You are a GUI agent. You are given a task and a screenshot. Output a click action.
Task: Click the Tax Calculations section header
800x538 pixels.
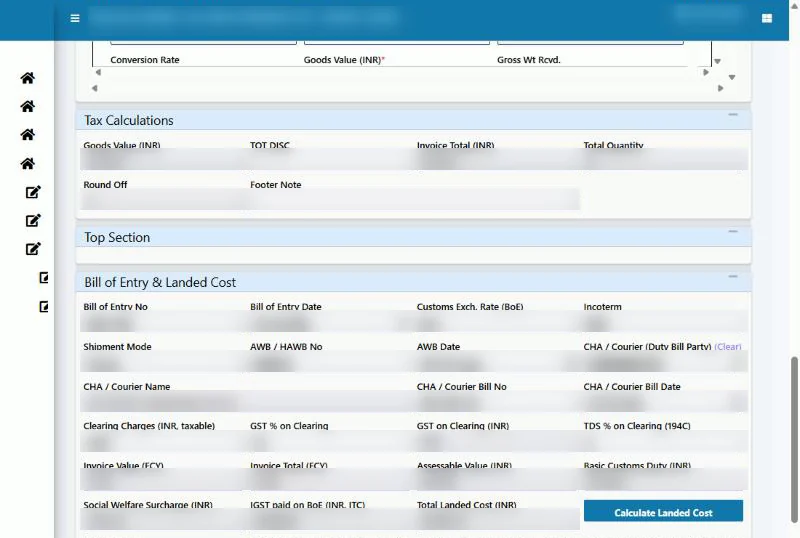pos(413,120)
